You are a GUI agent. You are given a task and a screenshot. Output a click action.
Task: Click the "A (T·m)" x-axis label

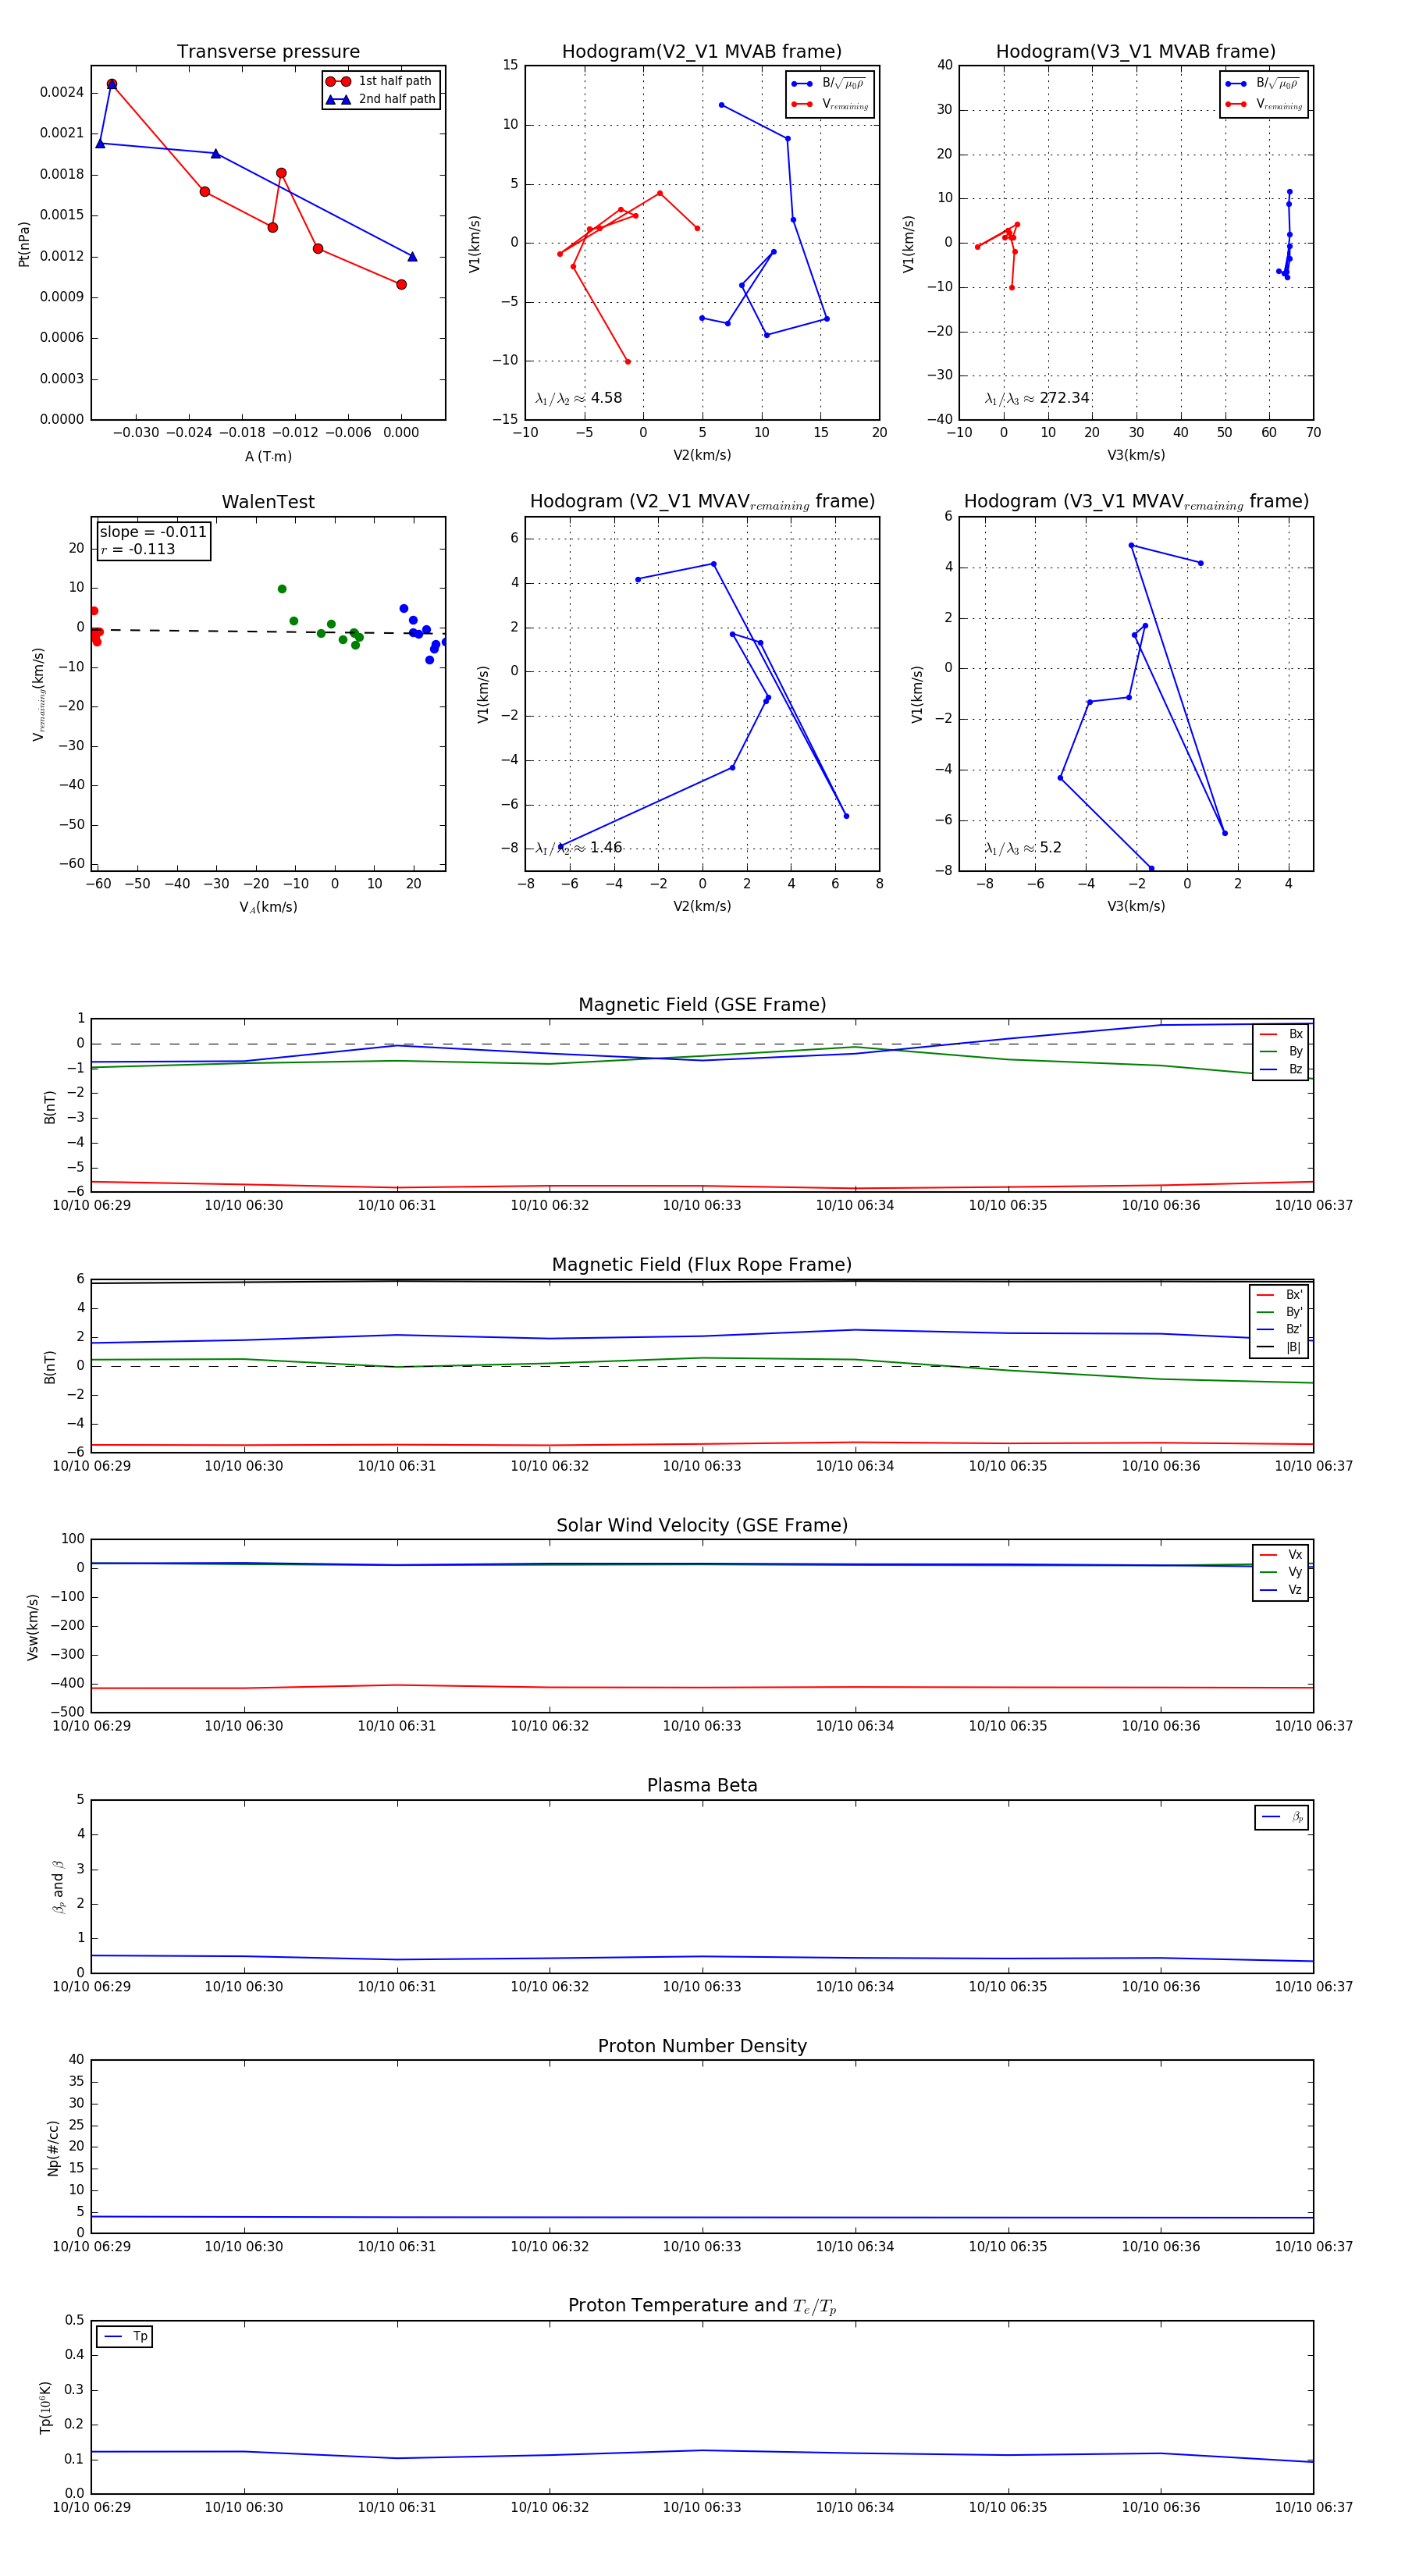268,456
